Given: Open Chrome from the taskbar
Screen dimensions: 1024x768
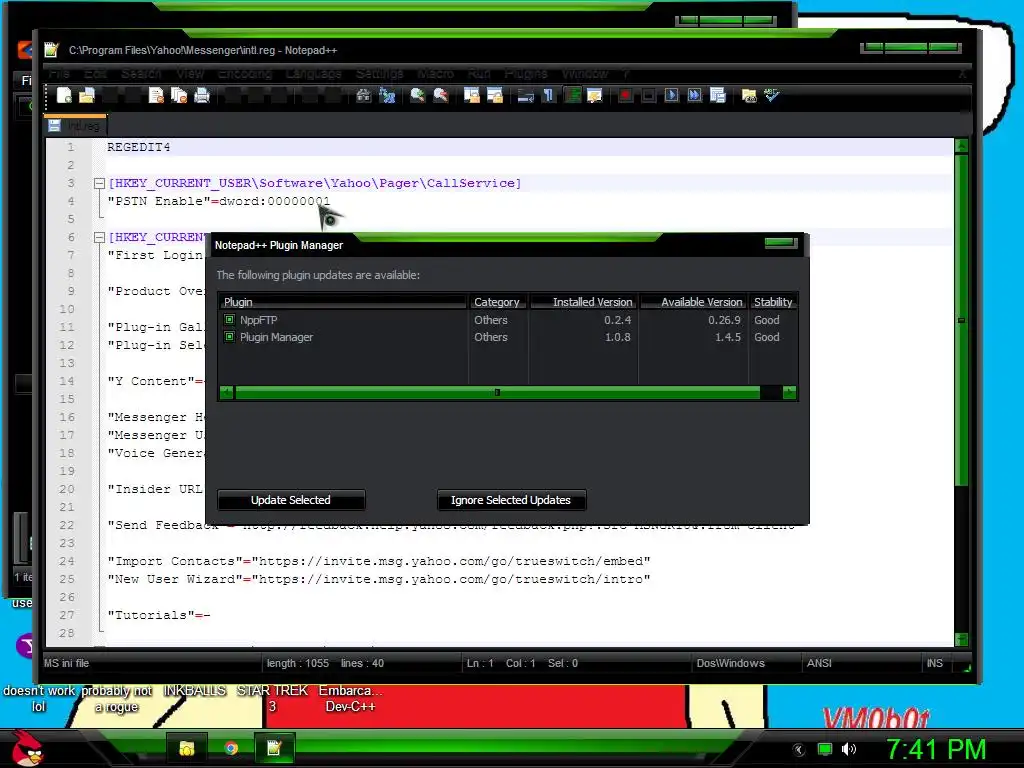Looking at the screenshot, I should pos(231,748).
